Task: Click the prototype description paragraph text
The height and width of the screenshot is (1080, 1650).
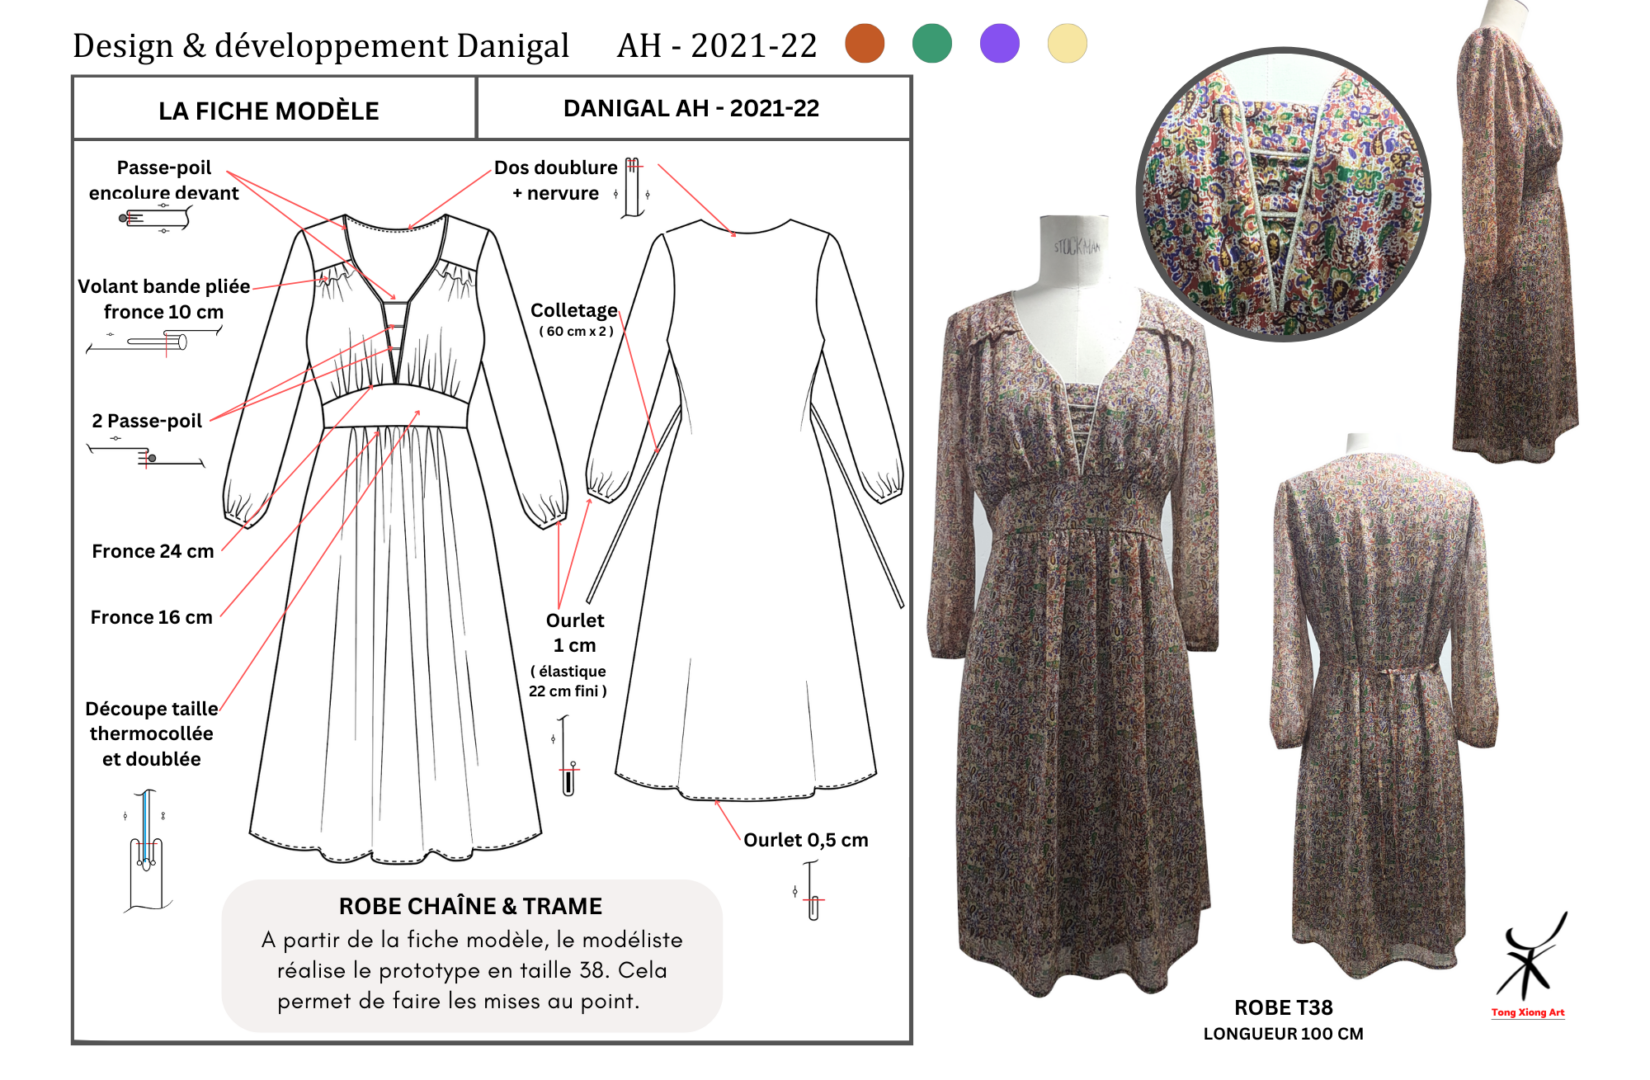Action: tap(472, 970)
